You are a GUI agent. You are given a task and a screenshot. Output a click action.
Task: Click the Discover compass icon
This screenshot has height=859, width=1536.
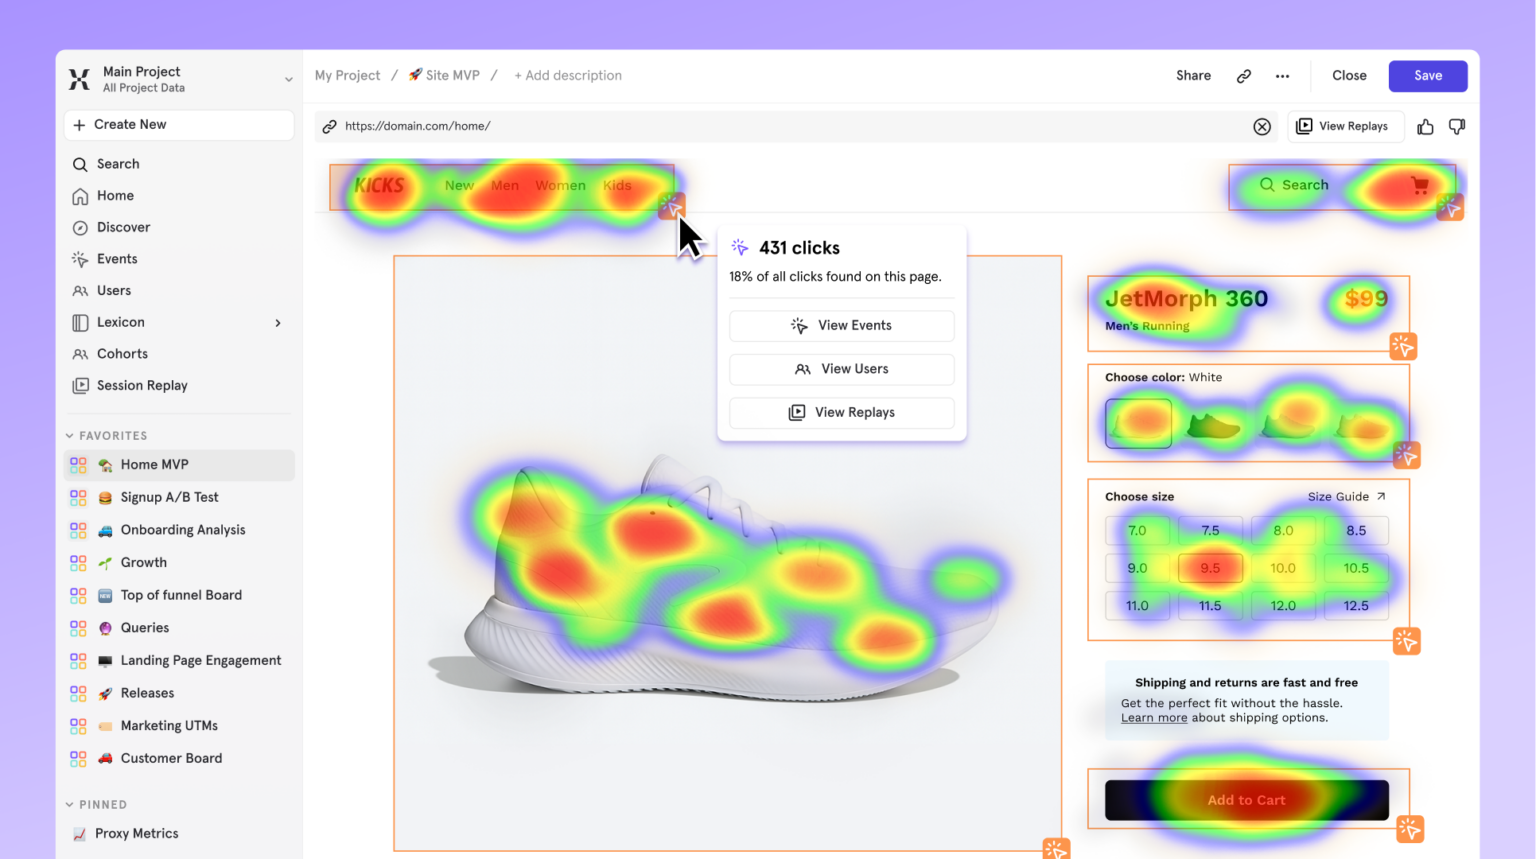coord(81,227)
